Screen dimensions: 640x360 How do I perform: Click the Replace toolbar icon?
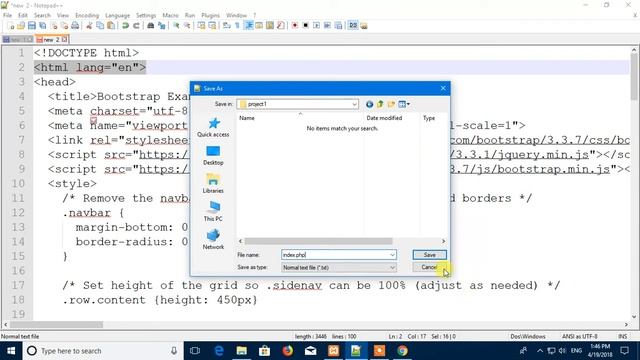point(162,26)
